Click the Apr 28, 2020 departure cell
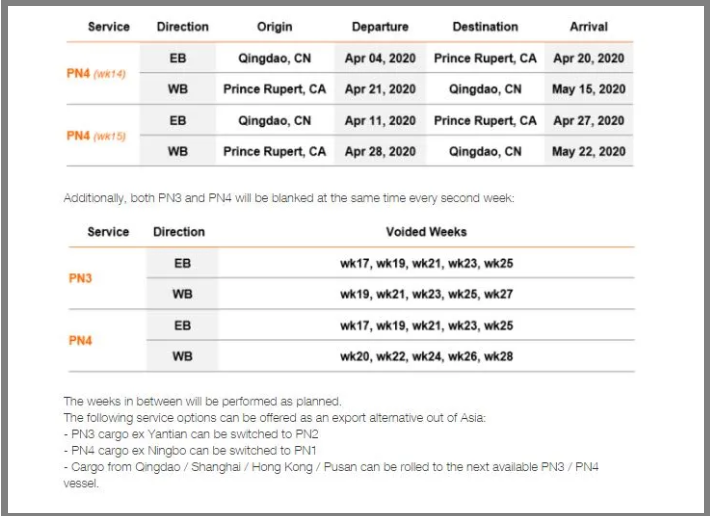The image size is (710, 516). click(x=380, y=152)
